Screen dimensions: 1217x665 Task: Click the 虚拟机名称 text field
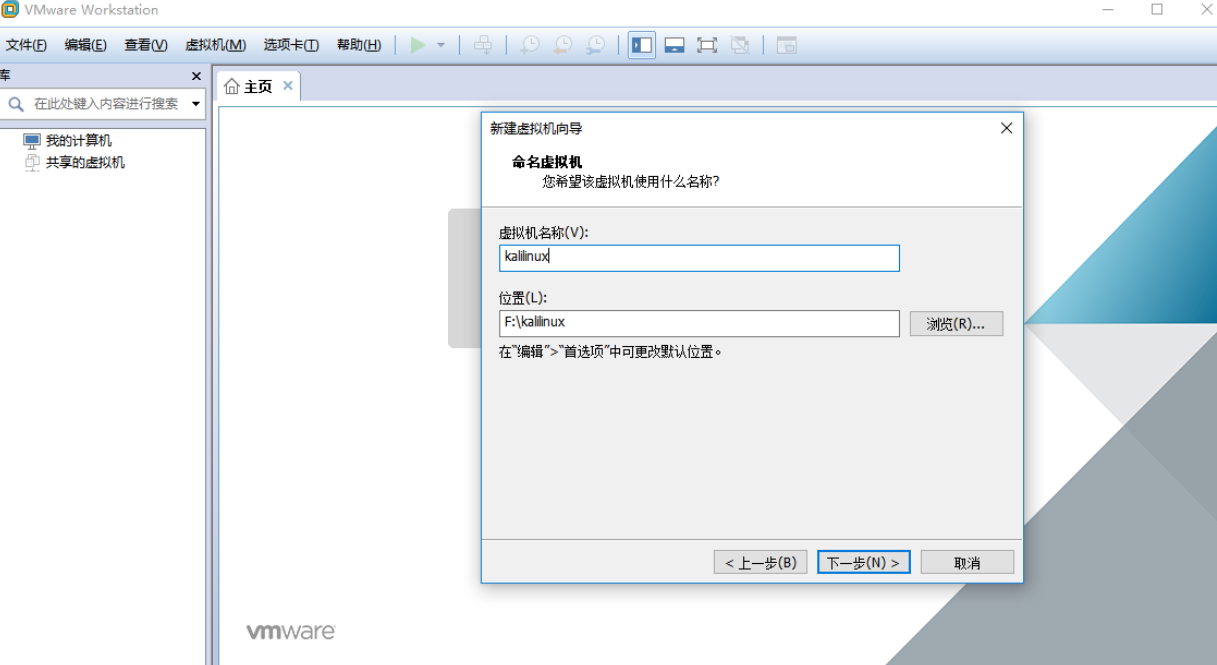[x=699, y=258]
